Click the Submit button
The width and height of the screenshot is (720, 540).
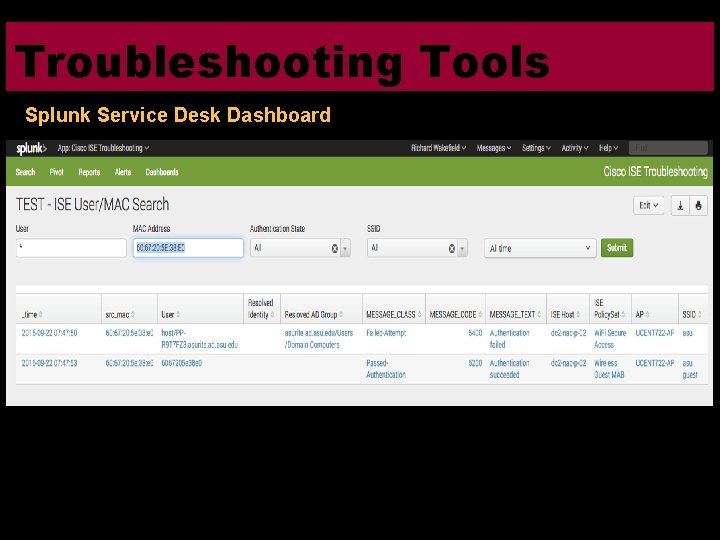[617, 248]
